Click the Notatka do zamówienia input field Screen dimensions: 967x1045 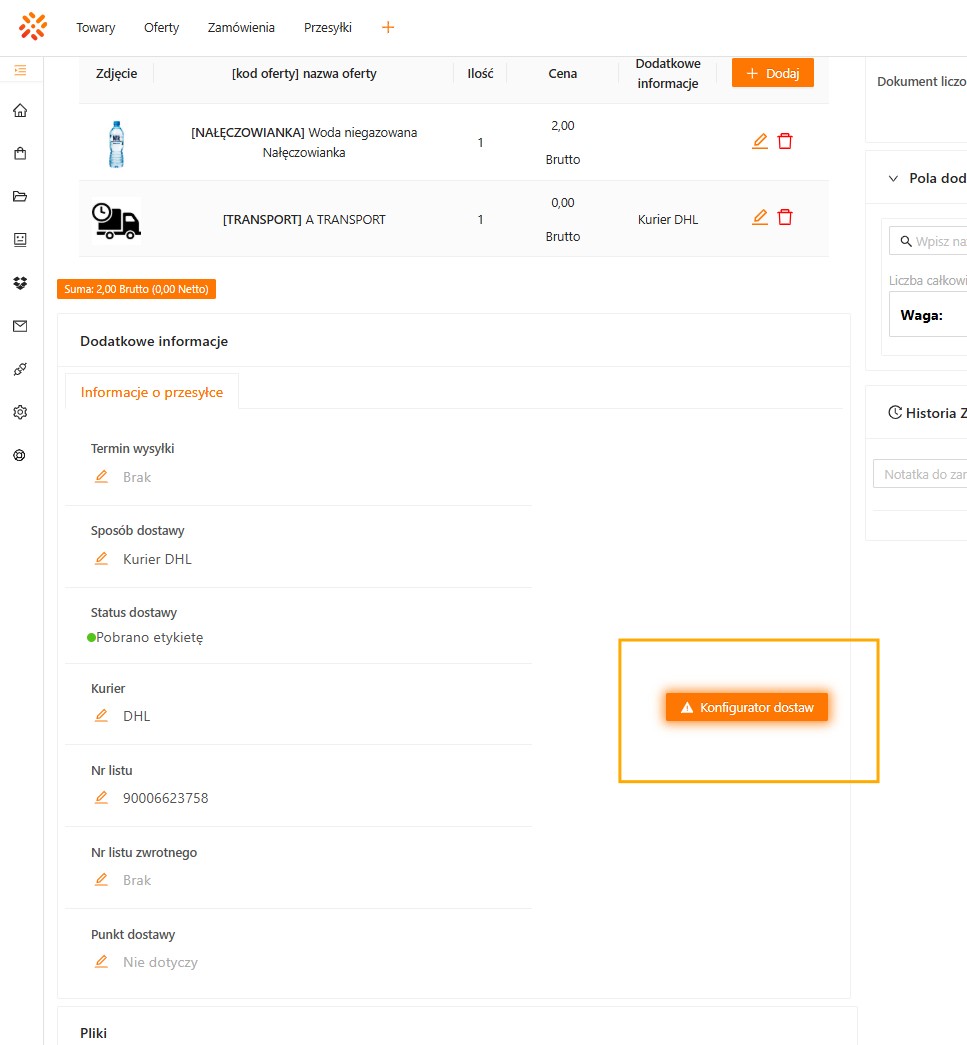(x=920, y=474)
